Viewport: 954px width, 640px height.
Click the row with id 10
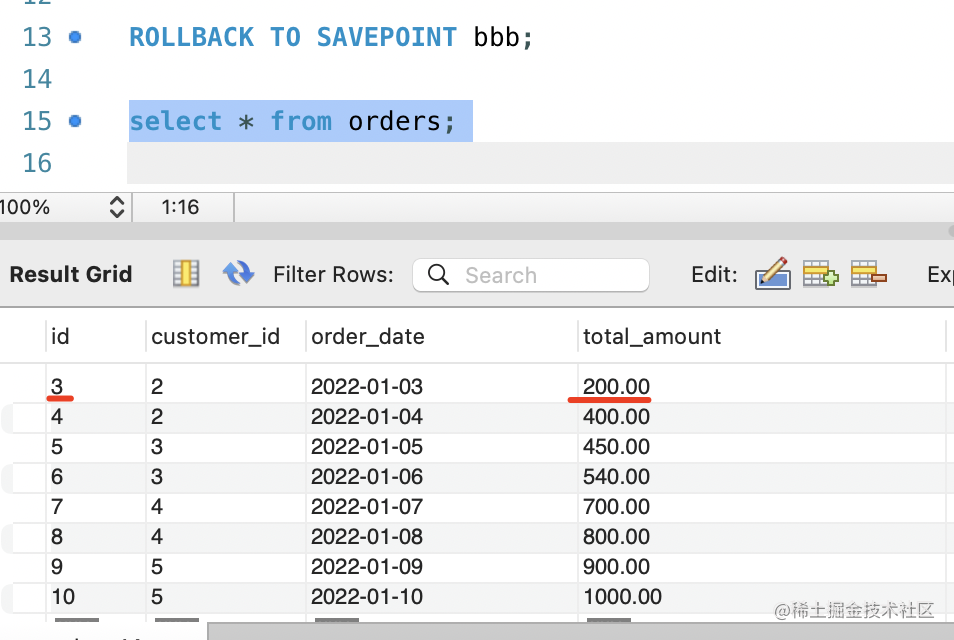click(63, 597)
